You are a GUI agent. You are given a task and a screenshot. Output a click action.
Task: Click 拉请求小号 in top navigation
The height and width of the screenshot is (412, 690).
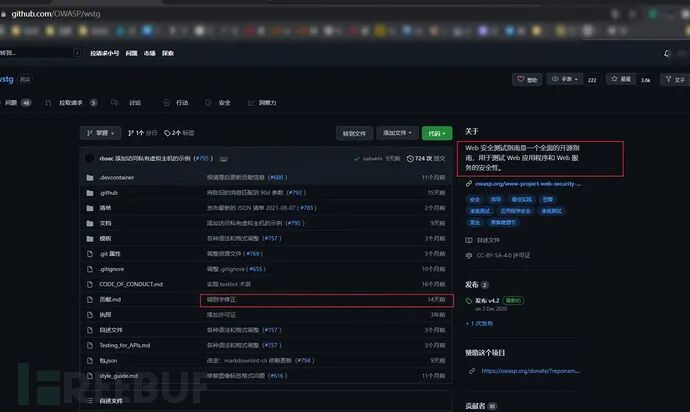pyautogui.click(x=104, y=53)
